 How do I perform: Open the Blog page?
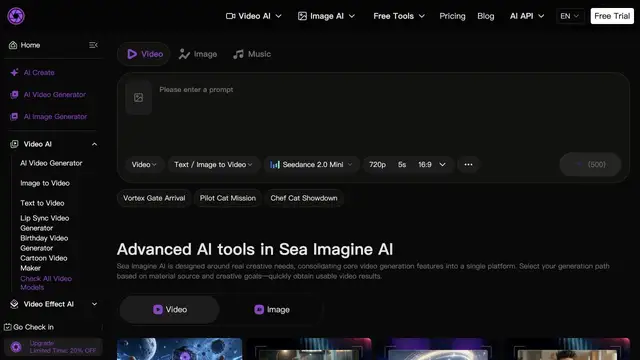coord(486,16)
